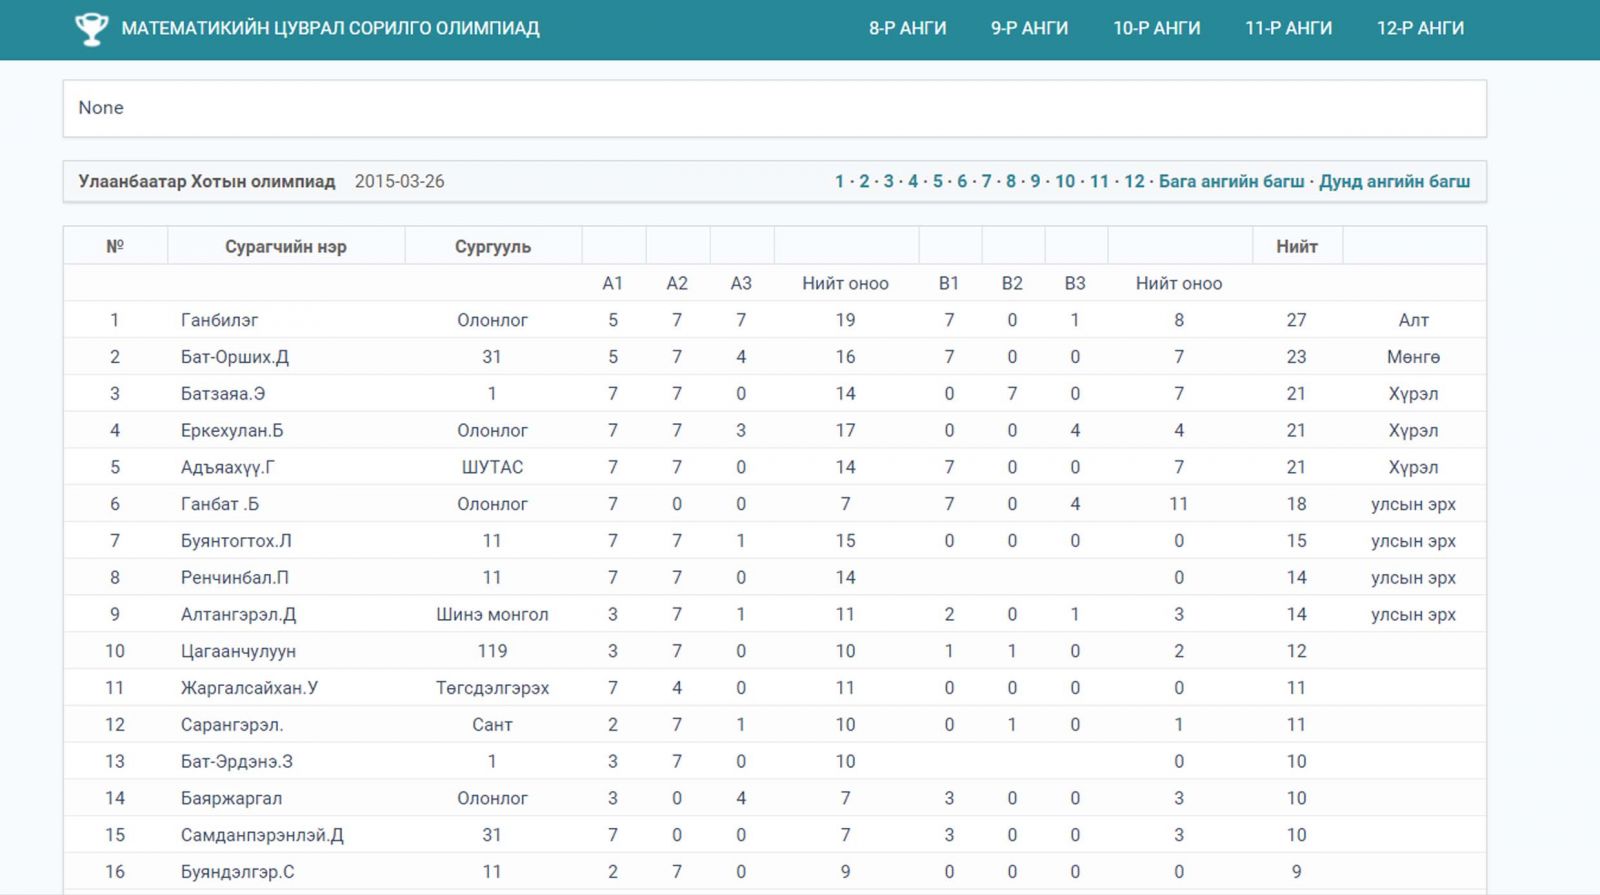Click the Нийт column header
The width and height of the screenshot is (1600, 895).
pos(1296,247)
